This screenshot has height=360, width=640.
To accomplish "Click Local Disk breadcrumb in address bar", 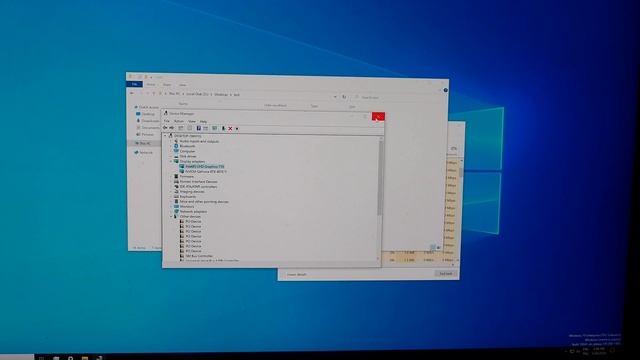I will click(x=198, y=94).
